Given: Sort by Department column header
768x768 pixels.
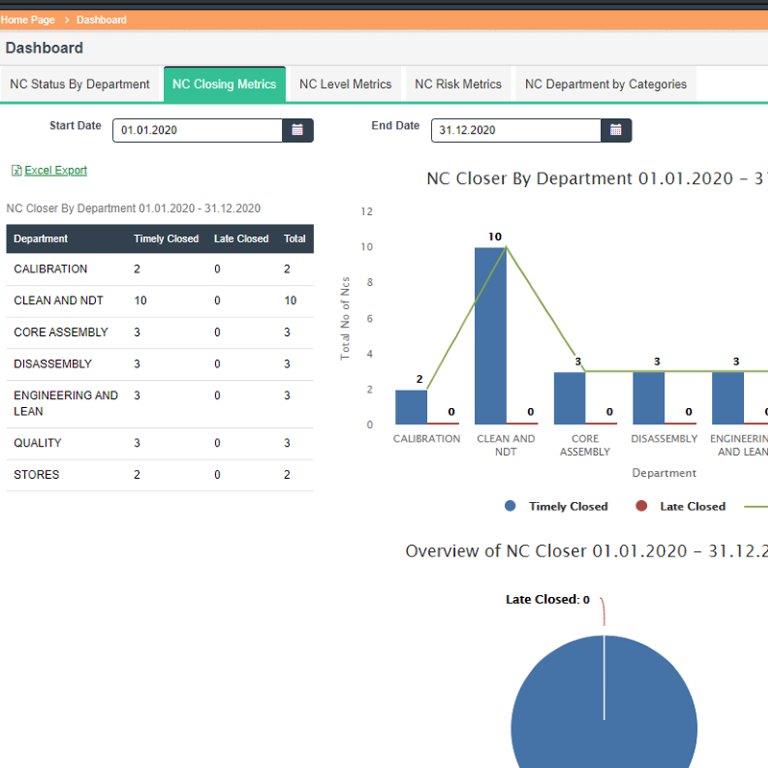Looking at the screenshot, I should coord(41,239).
